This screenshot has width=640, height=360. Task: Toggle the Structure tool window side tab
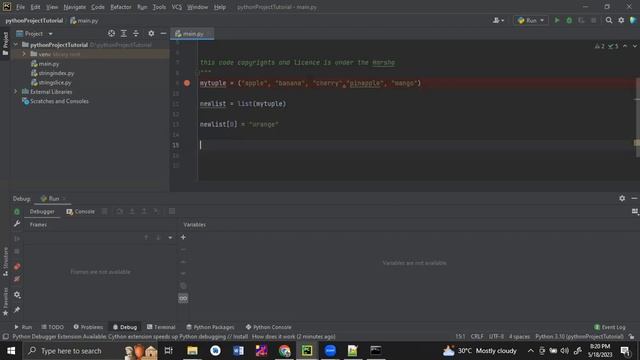pos(5,262)
